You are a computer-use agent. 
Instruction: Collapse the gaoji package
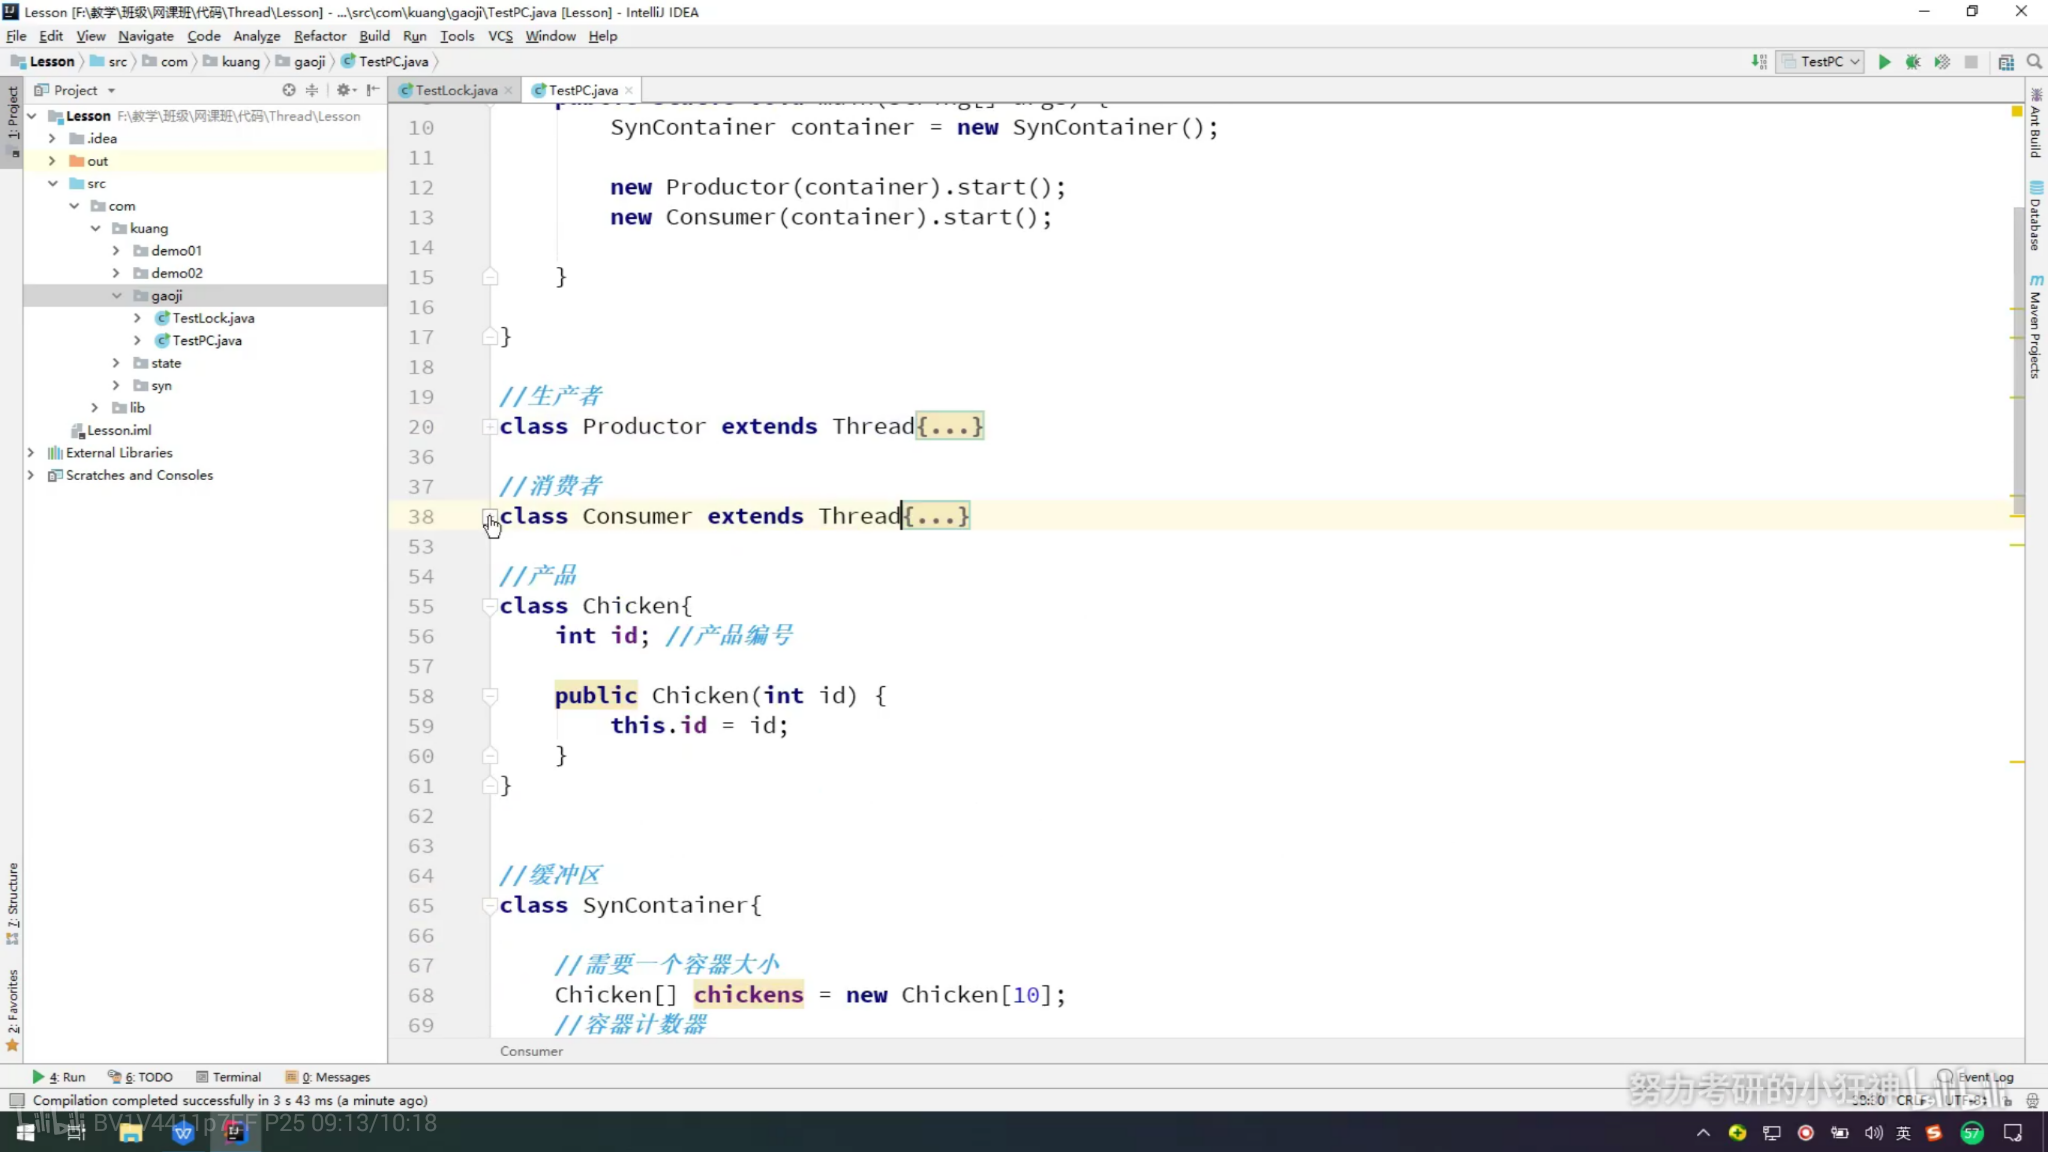point(116,296)
